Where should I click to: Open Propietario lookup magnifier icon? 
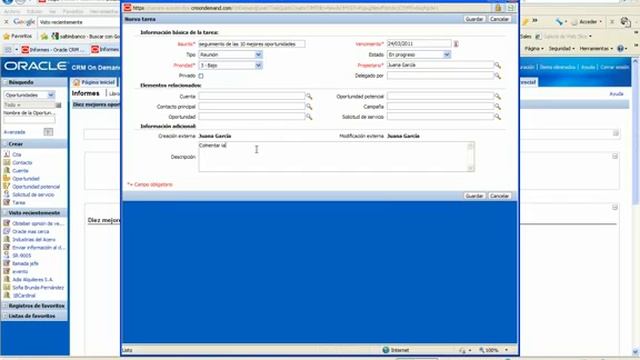(x=498, y=65)
